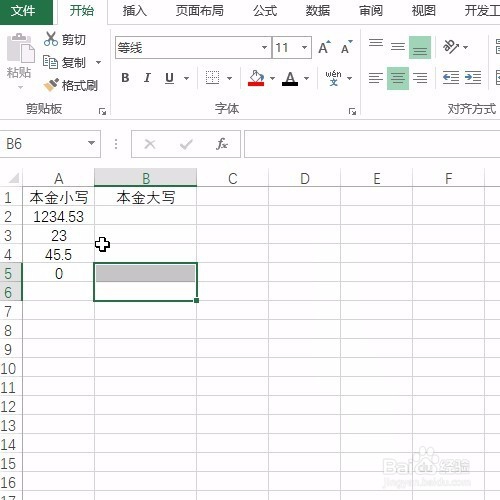This screenshot has height=500, width=500.
Task: Open the font size dropdown
Action: (x=304, y=48)
